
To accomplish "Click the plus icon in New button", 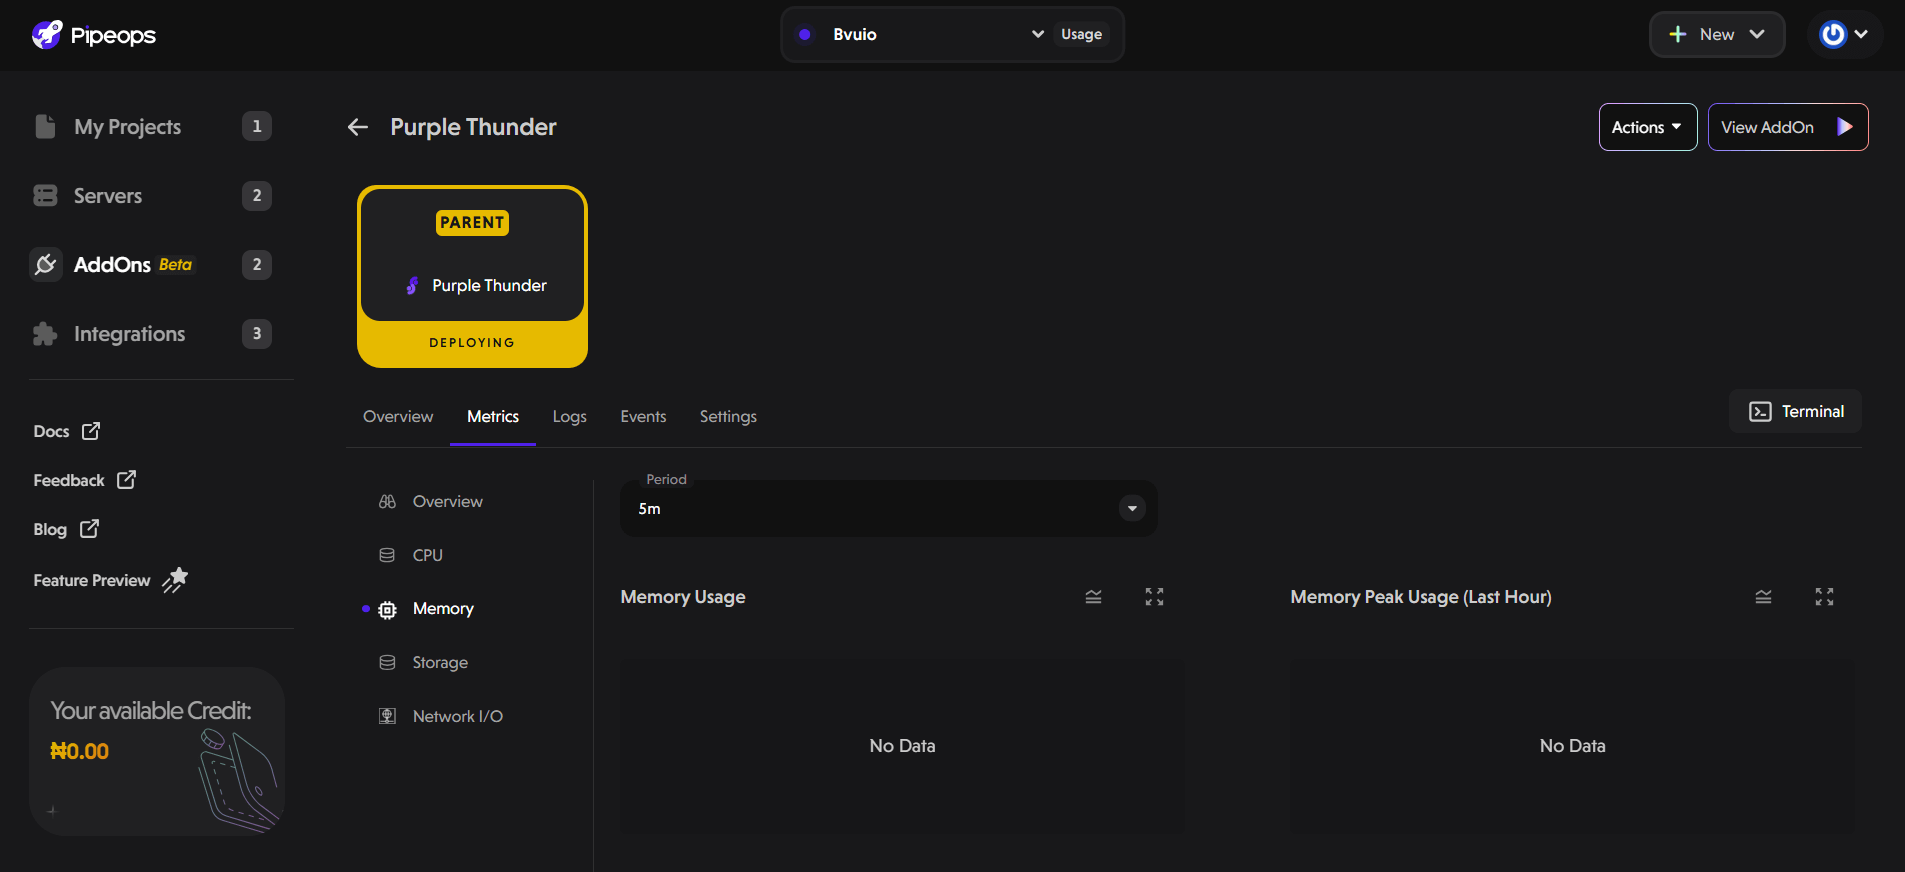I will [x=1678, y=34].
